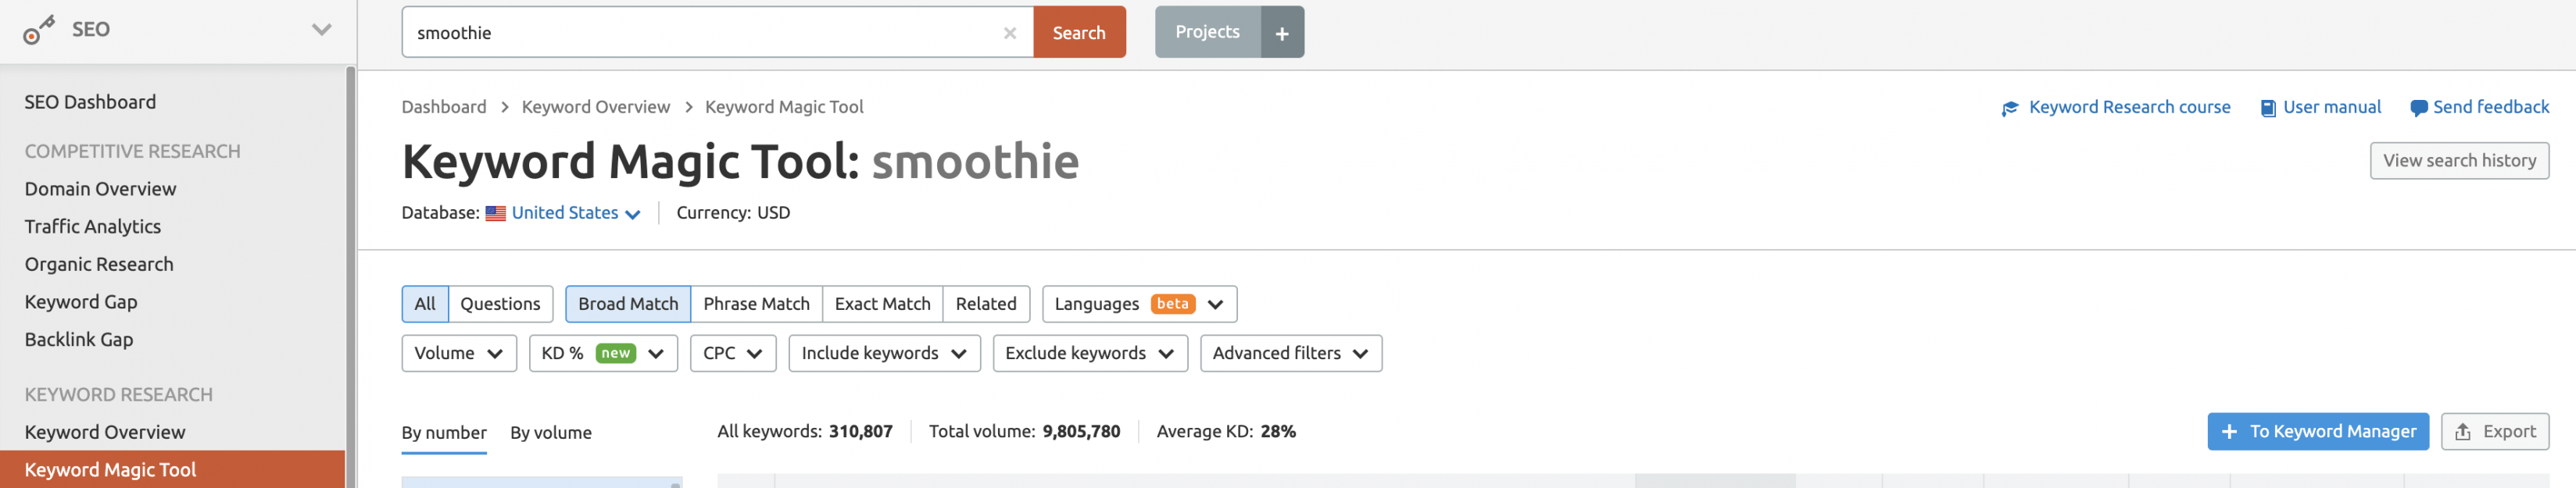Viewport: 2576px width, 488px height.
Task: Click the sidebar vertical scrollbar
Action: pyautogui.click(x=350, y=277)
